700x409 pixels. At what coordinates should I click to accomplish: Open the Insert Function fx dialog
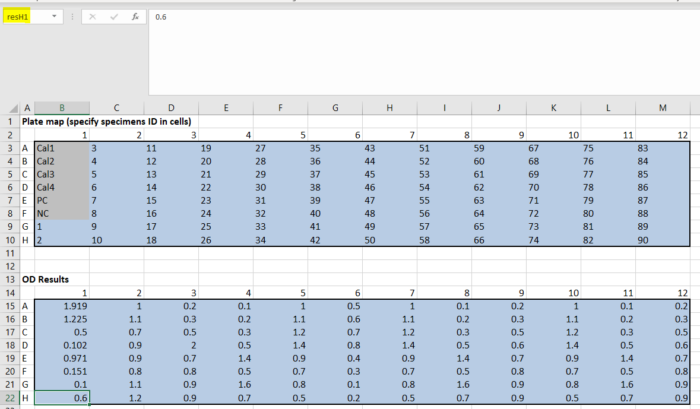click(135, 17)
